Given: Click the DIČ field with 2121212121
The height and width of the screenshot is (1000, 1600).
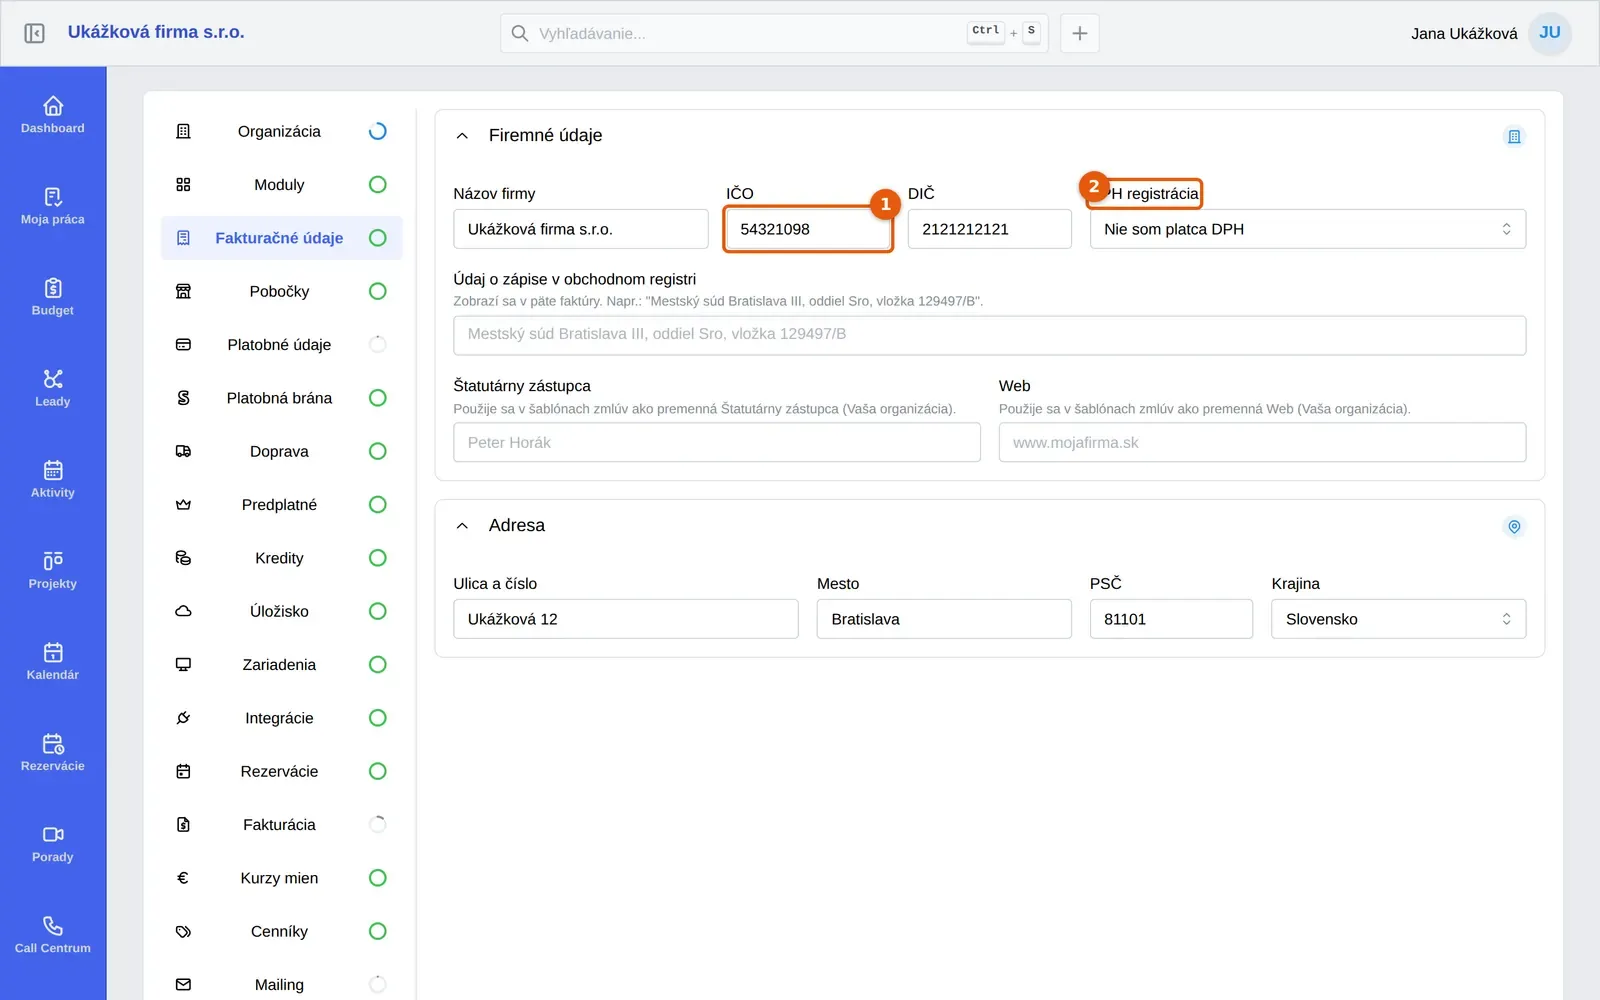Looking at the screenshot, I should [x=989, y=229].
